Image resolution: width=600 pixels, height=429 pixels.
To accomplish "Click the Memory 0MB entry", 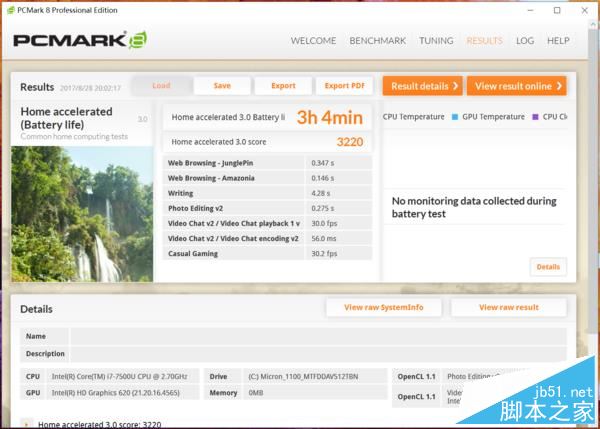I will [x=256, y=393].
